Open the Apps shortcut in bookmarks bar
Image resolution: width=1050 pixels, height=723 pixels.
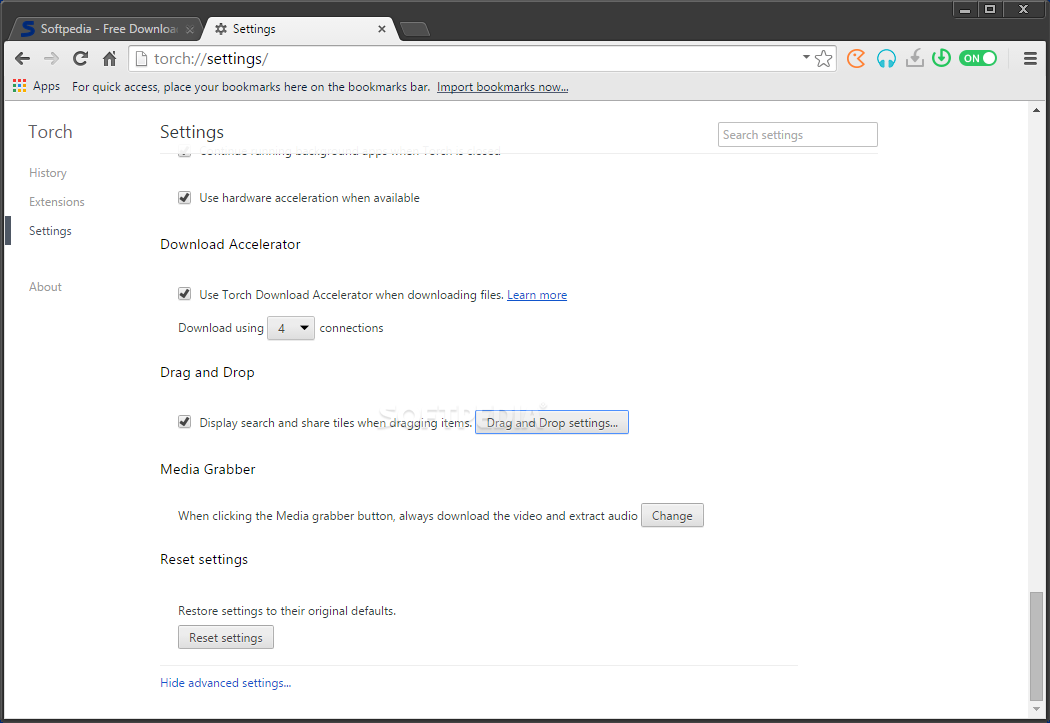pyautogui.click(x=37, y=86)
